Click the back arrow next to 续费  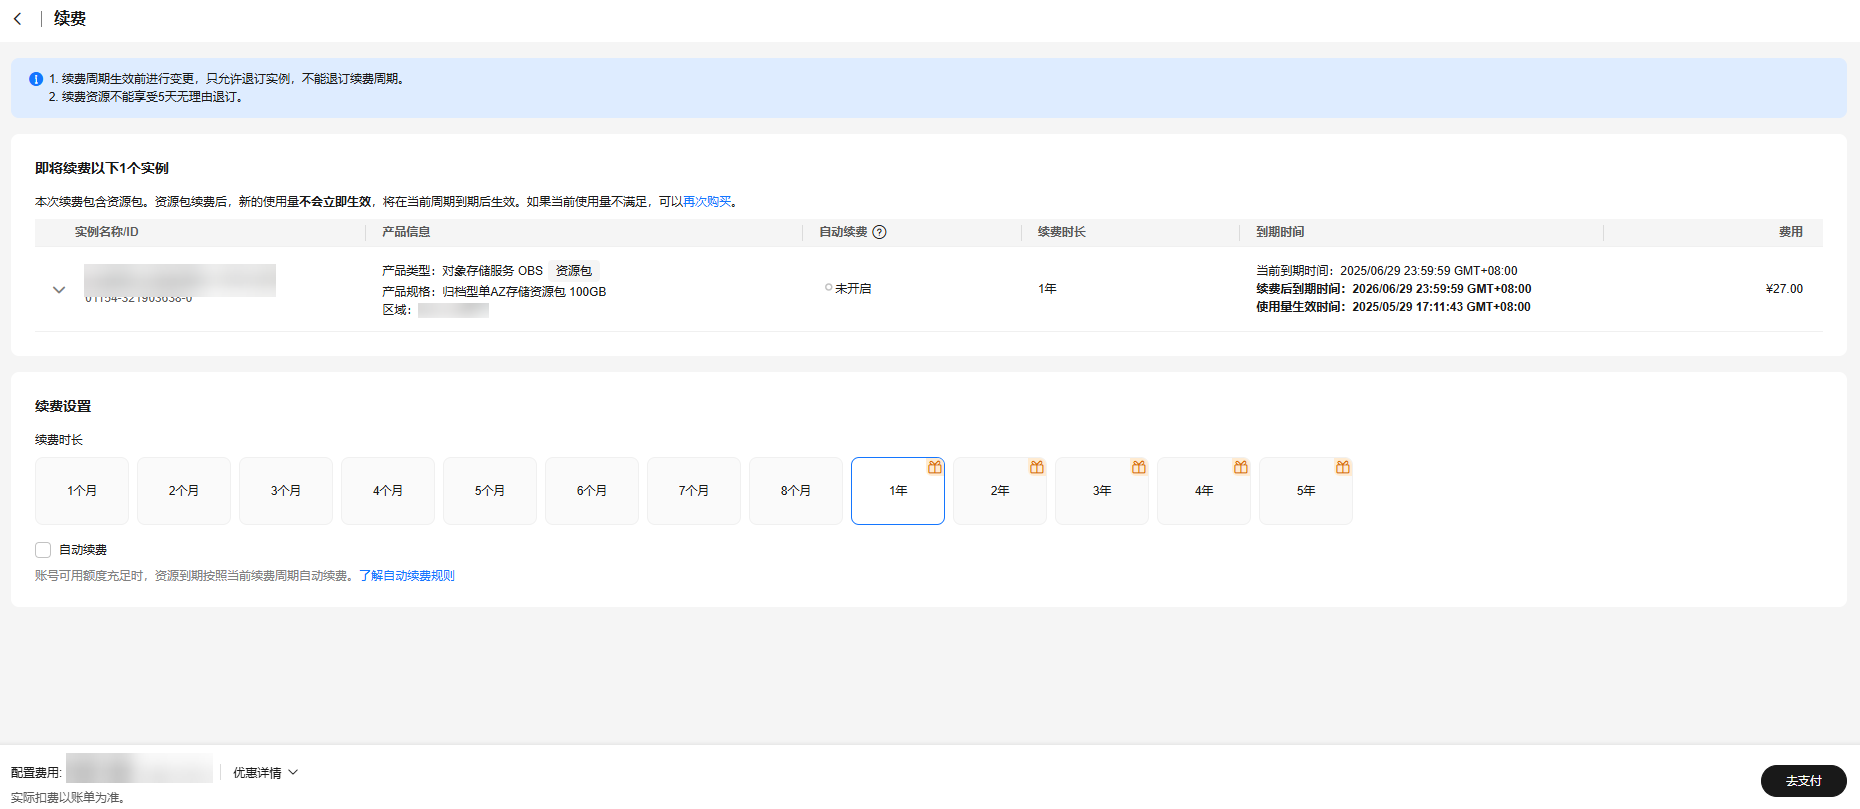(17, 19)
